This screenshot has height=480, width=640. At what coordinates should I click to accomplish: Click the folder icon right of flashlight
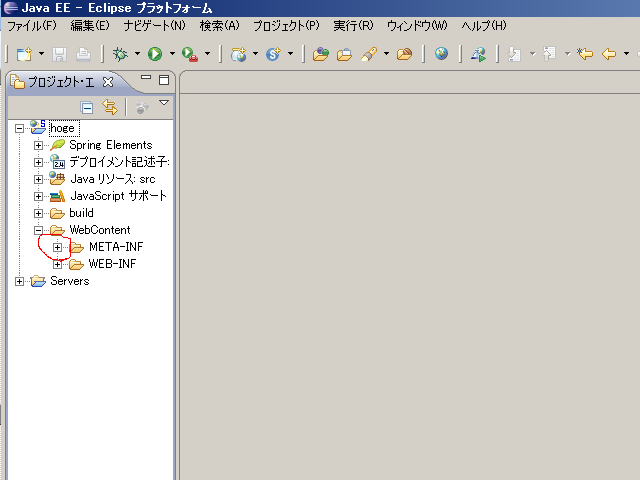[404, 54]
